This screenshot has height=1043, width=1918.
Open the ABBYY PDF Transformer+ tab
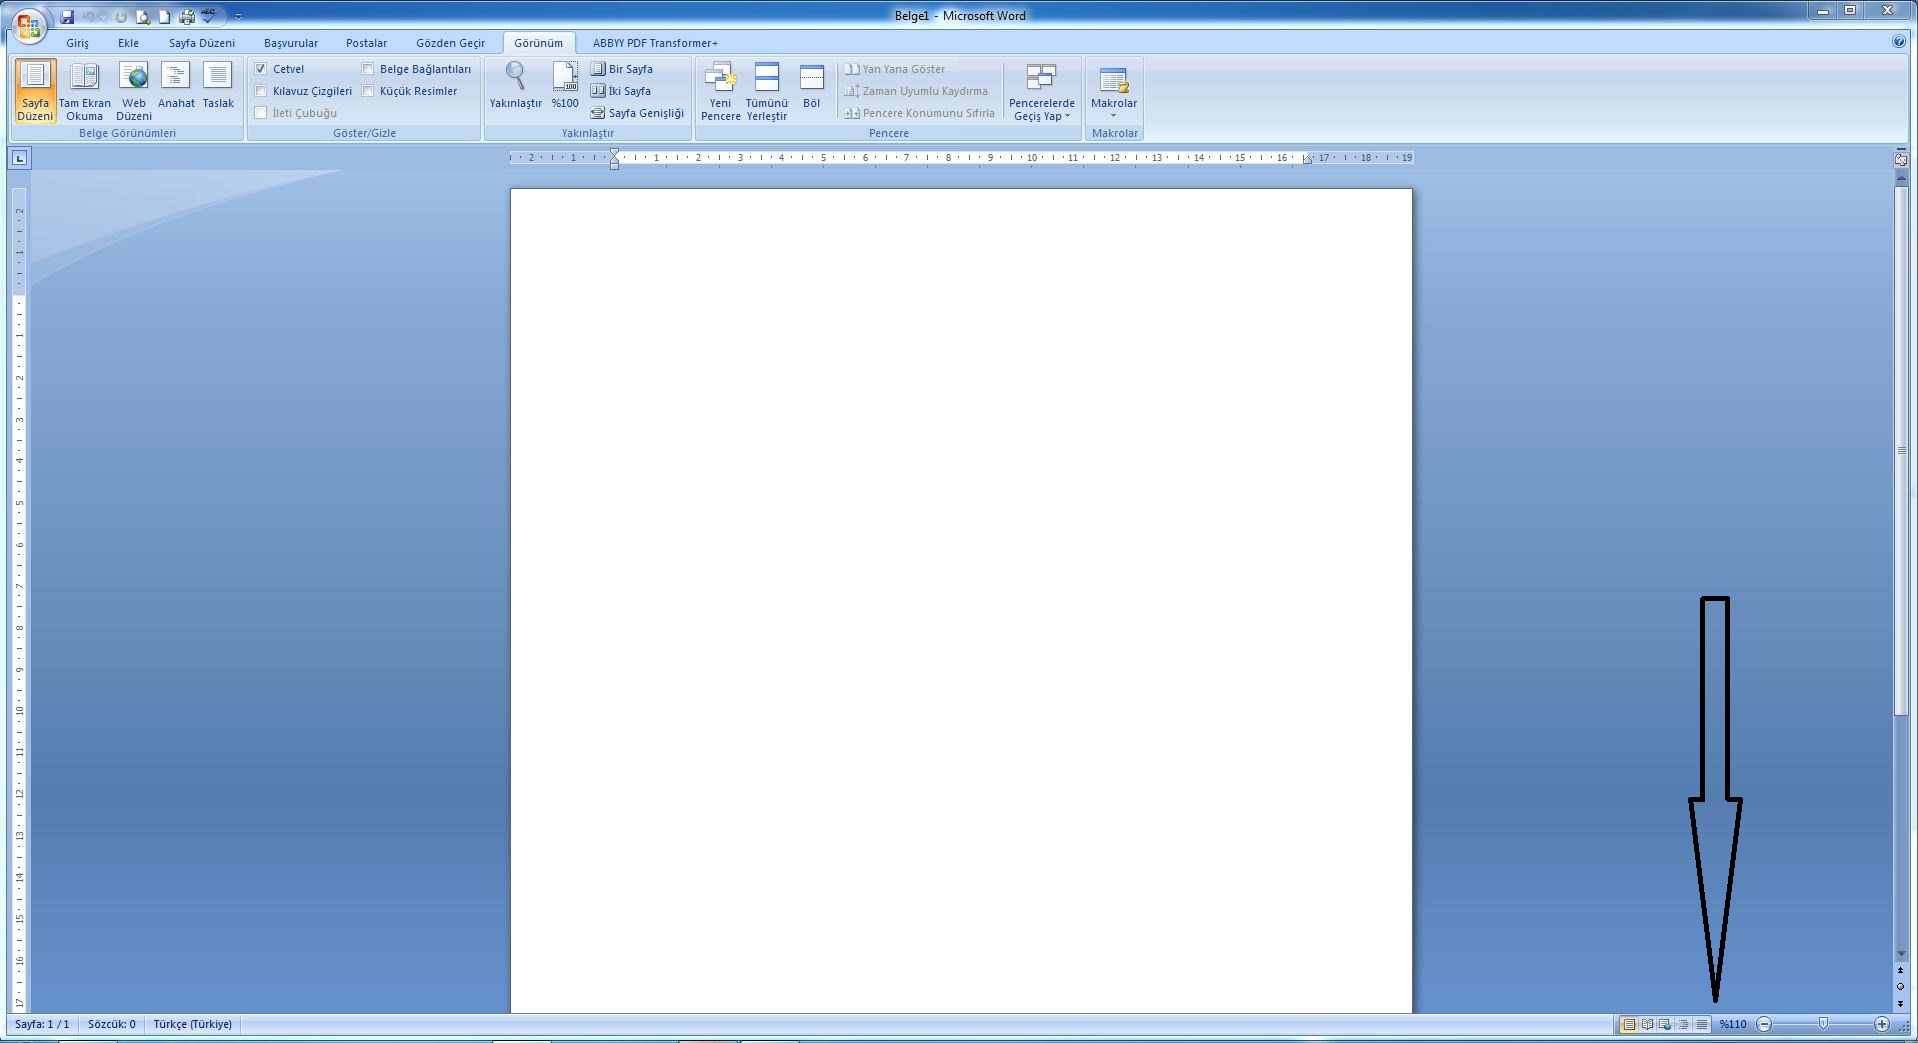[x=655, y=43]
